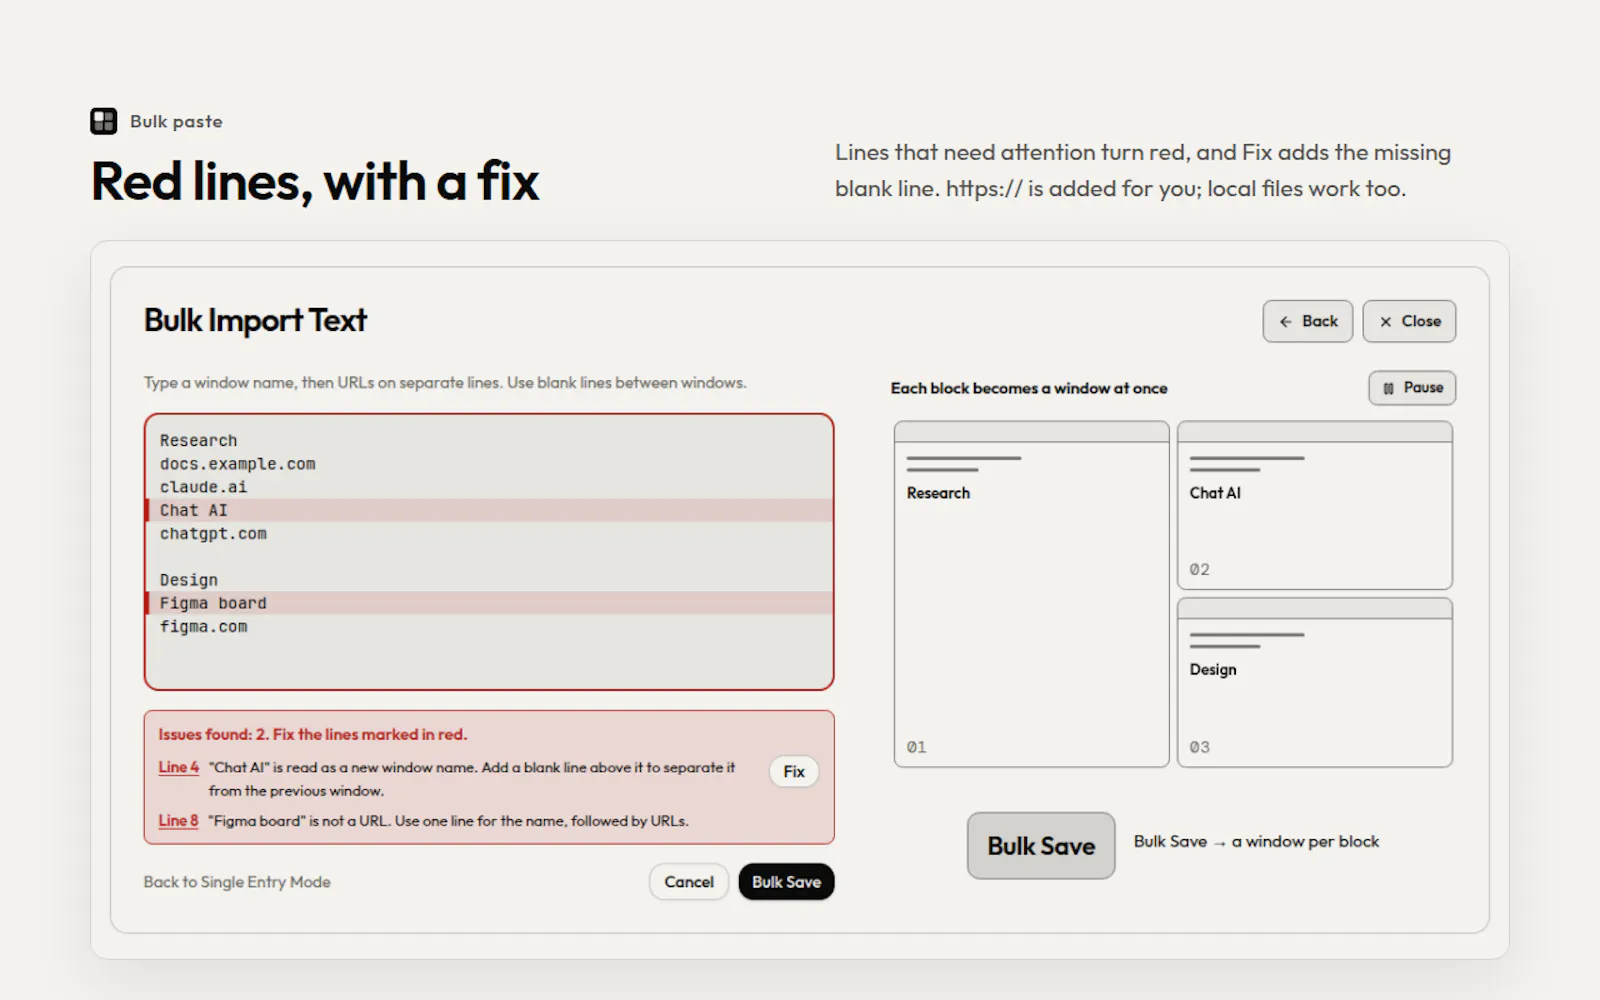
Task: Pause the window preview animation
Action: [x=1412, y=388]
